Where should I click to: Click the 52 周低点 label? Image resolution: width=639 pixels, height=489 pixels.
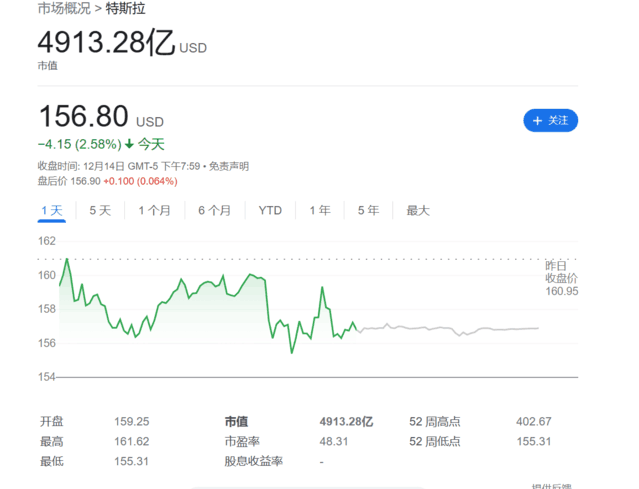(435, 441)
